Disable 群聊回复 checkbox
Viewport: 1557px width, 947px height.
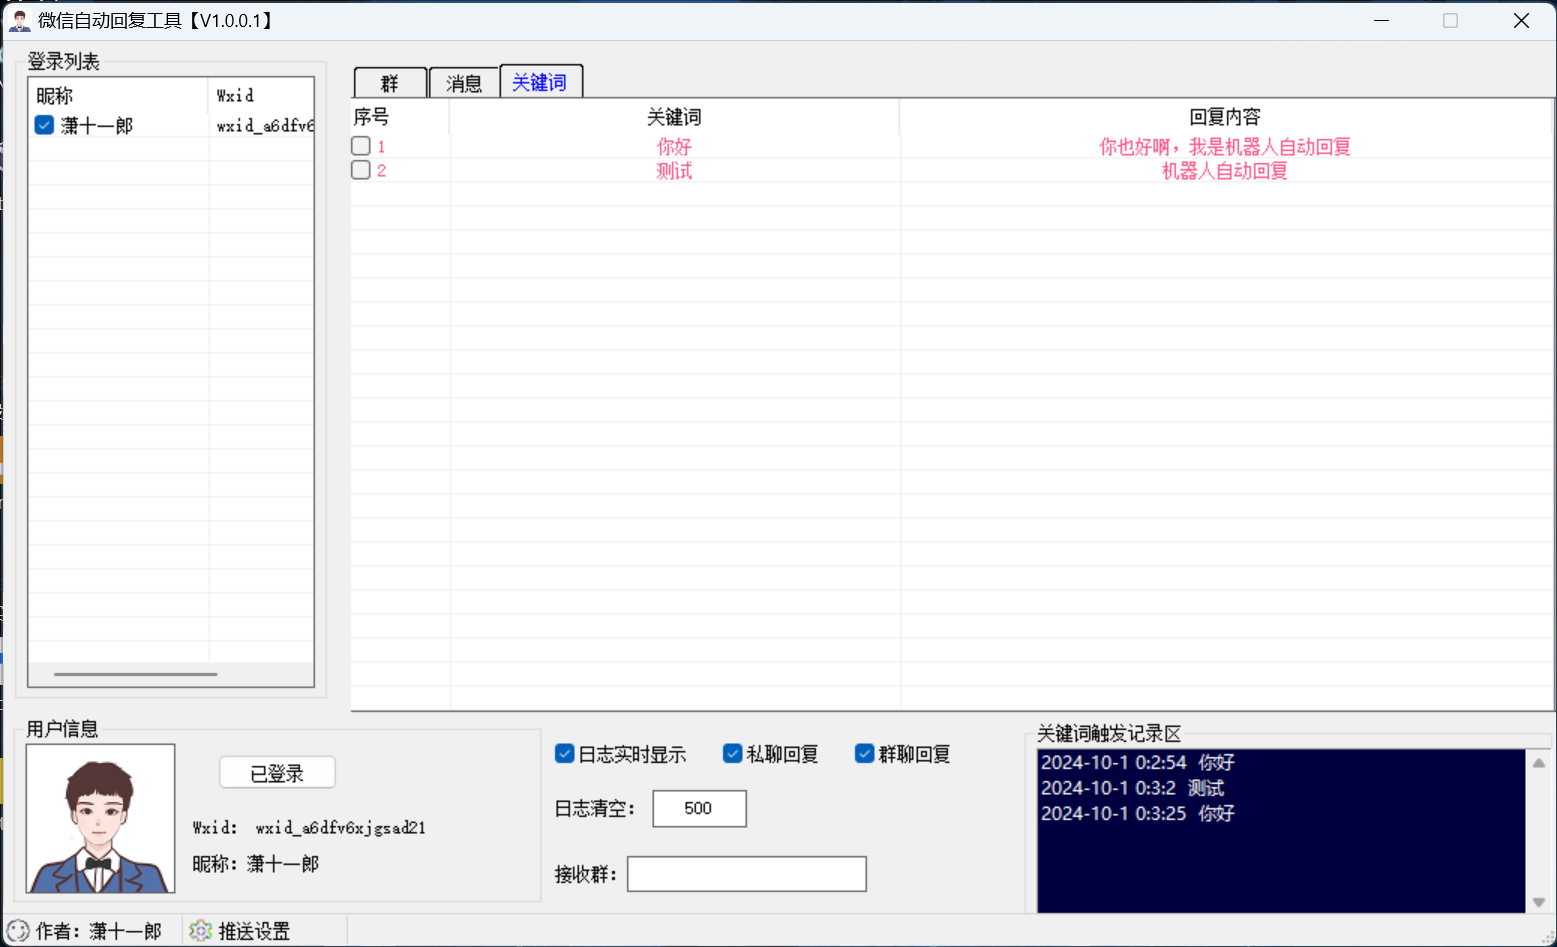coord(865,754)
